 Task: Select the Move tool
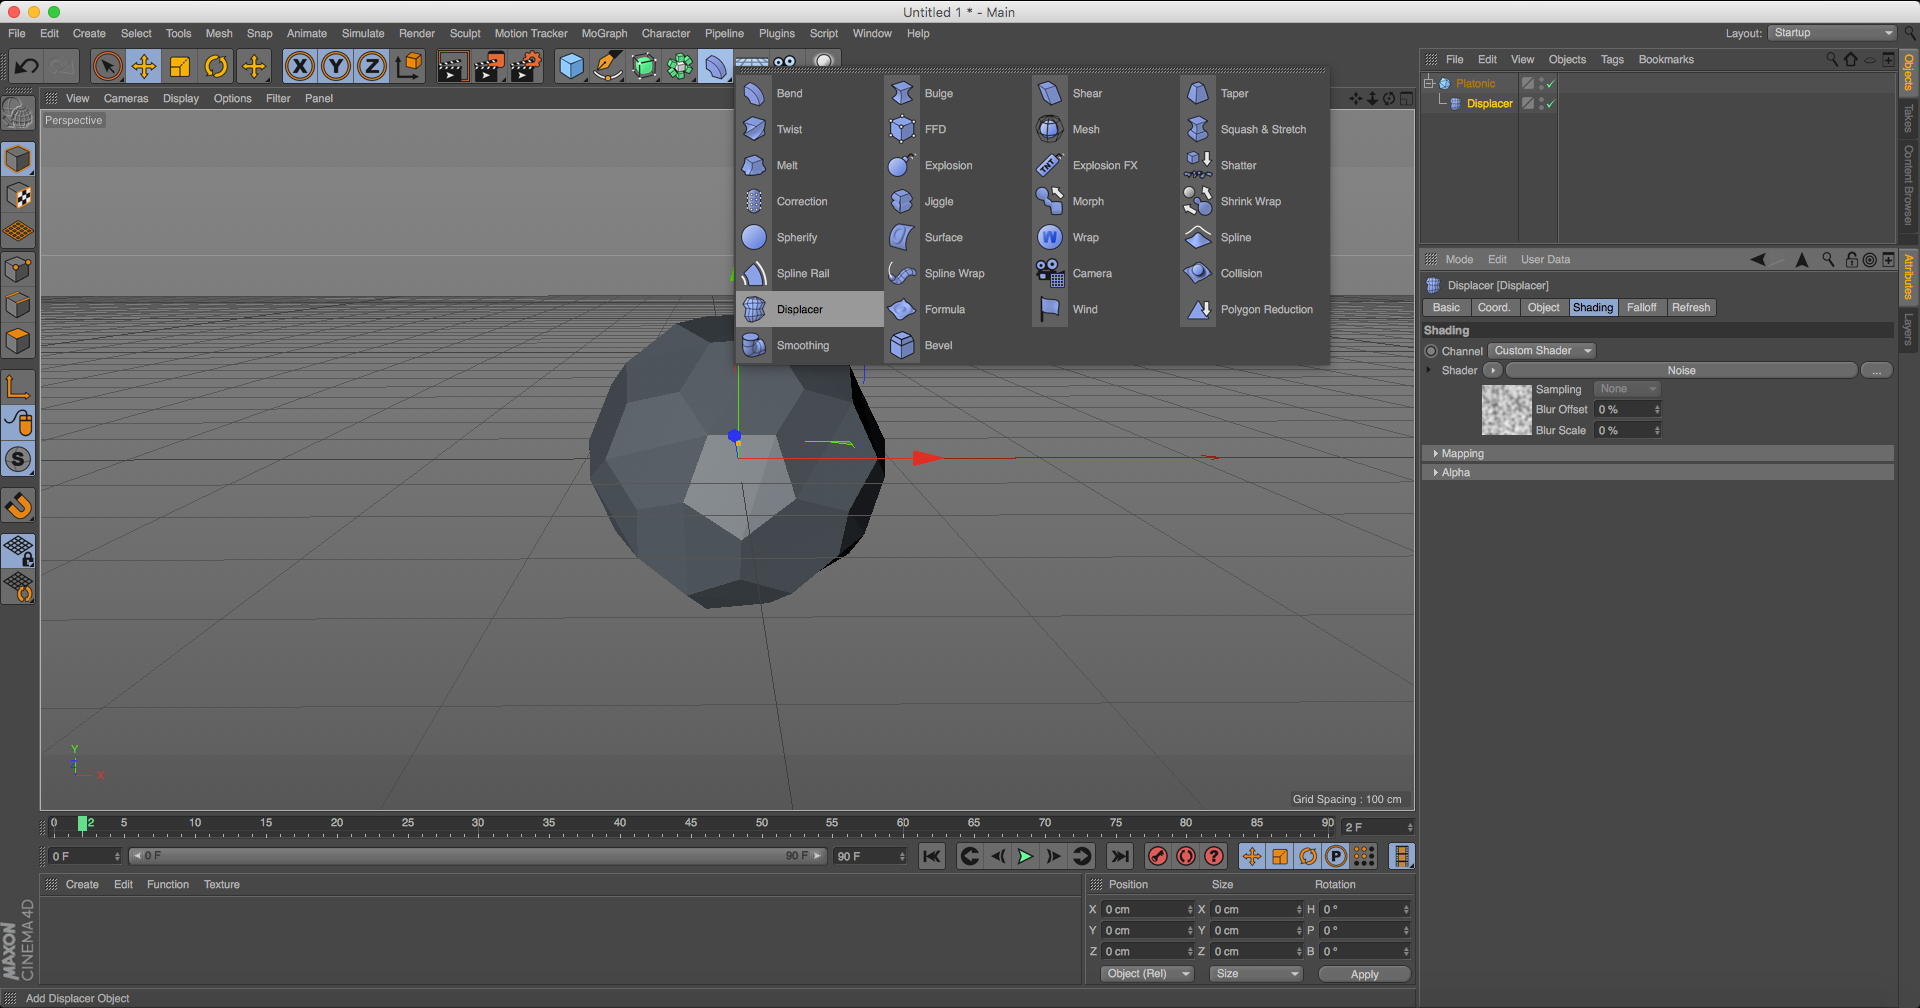click(x=143, y=66)
